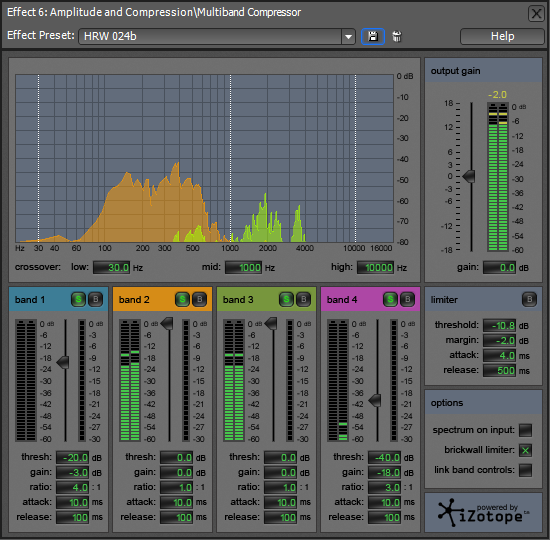Click the low crossover marker line at 30 Hz
550x540 pixels.
(39, 158)
